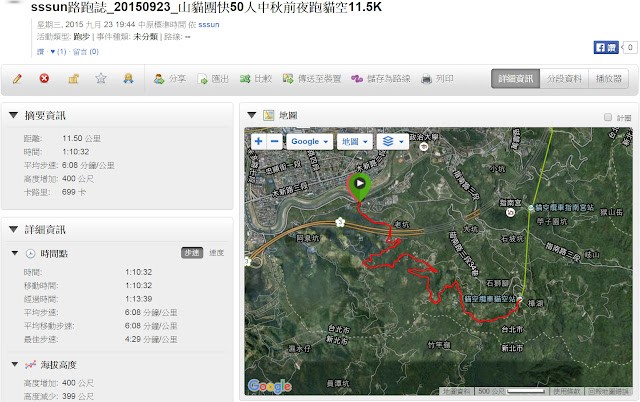Click the 貓空纜車指南宮站 station marker

click(531, 209)
